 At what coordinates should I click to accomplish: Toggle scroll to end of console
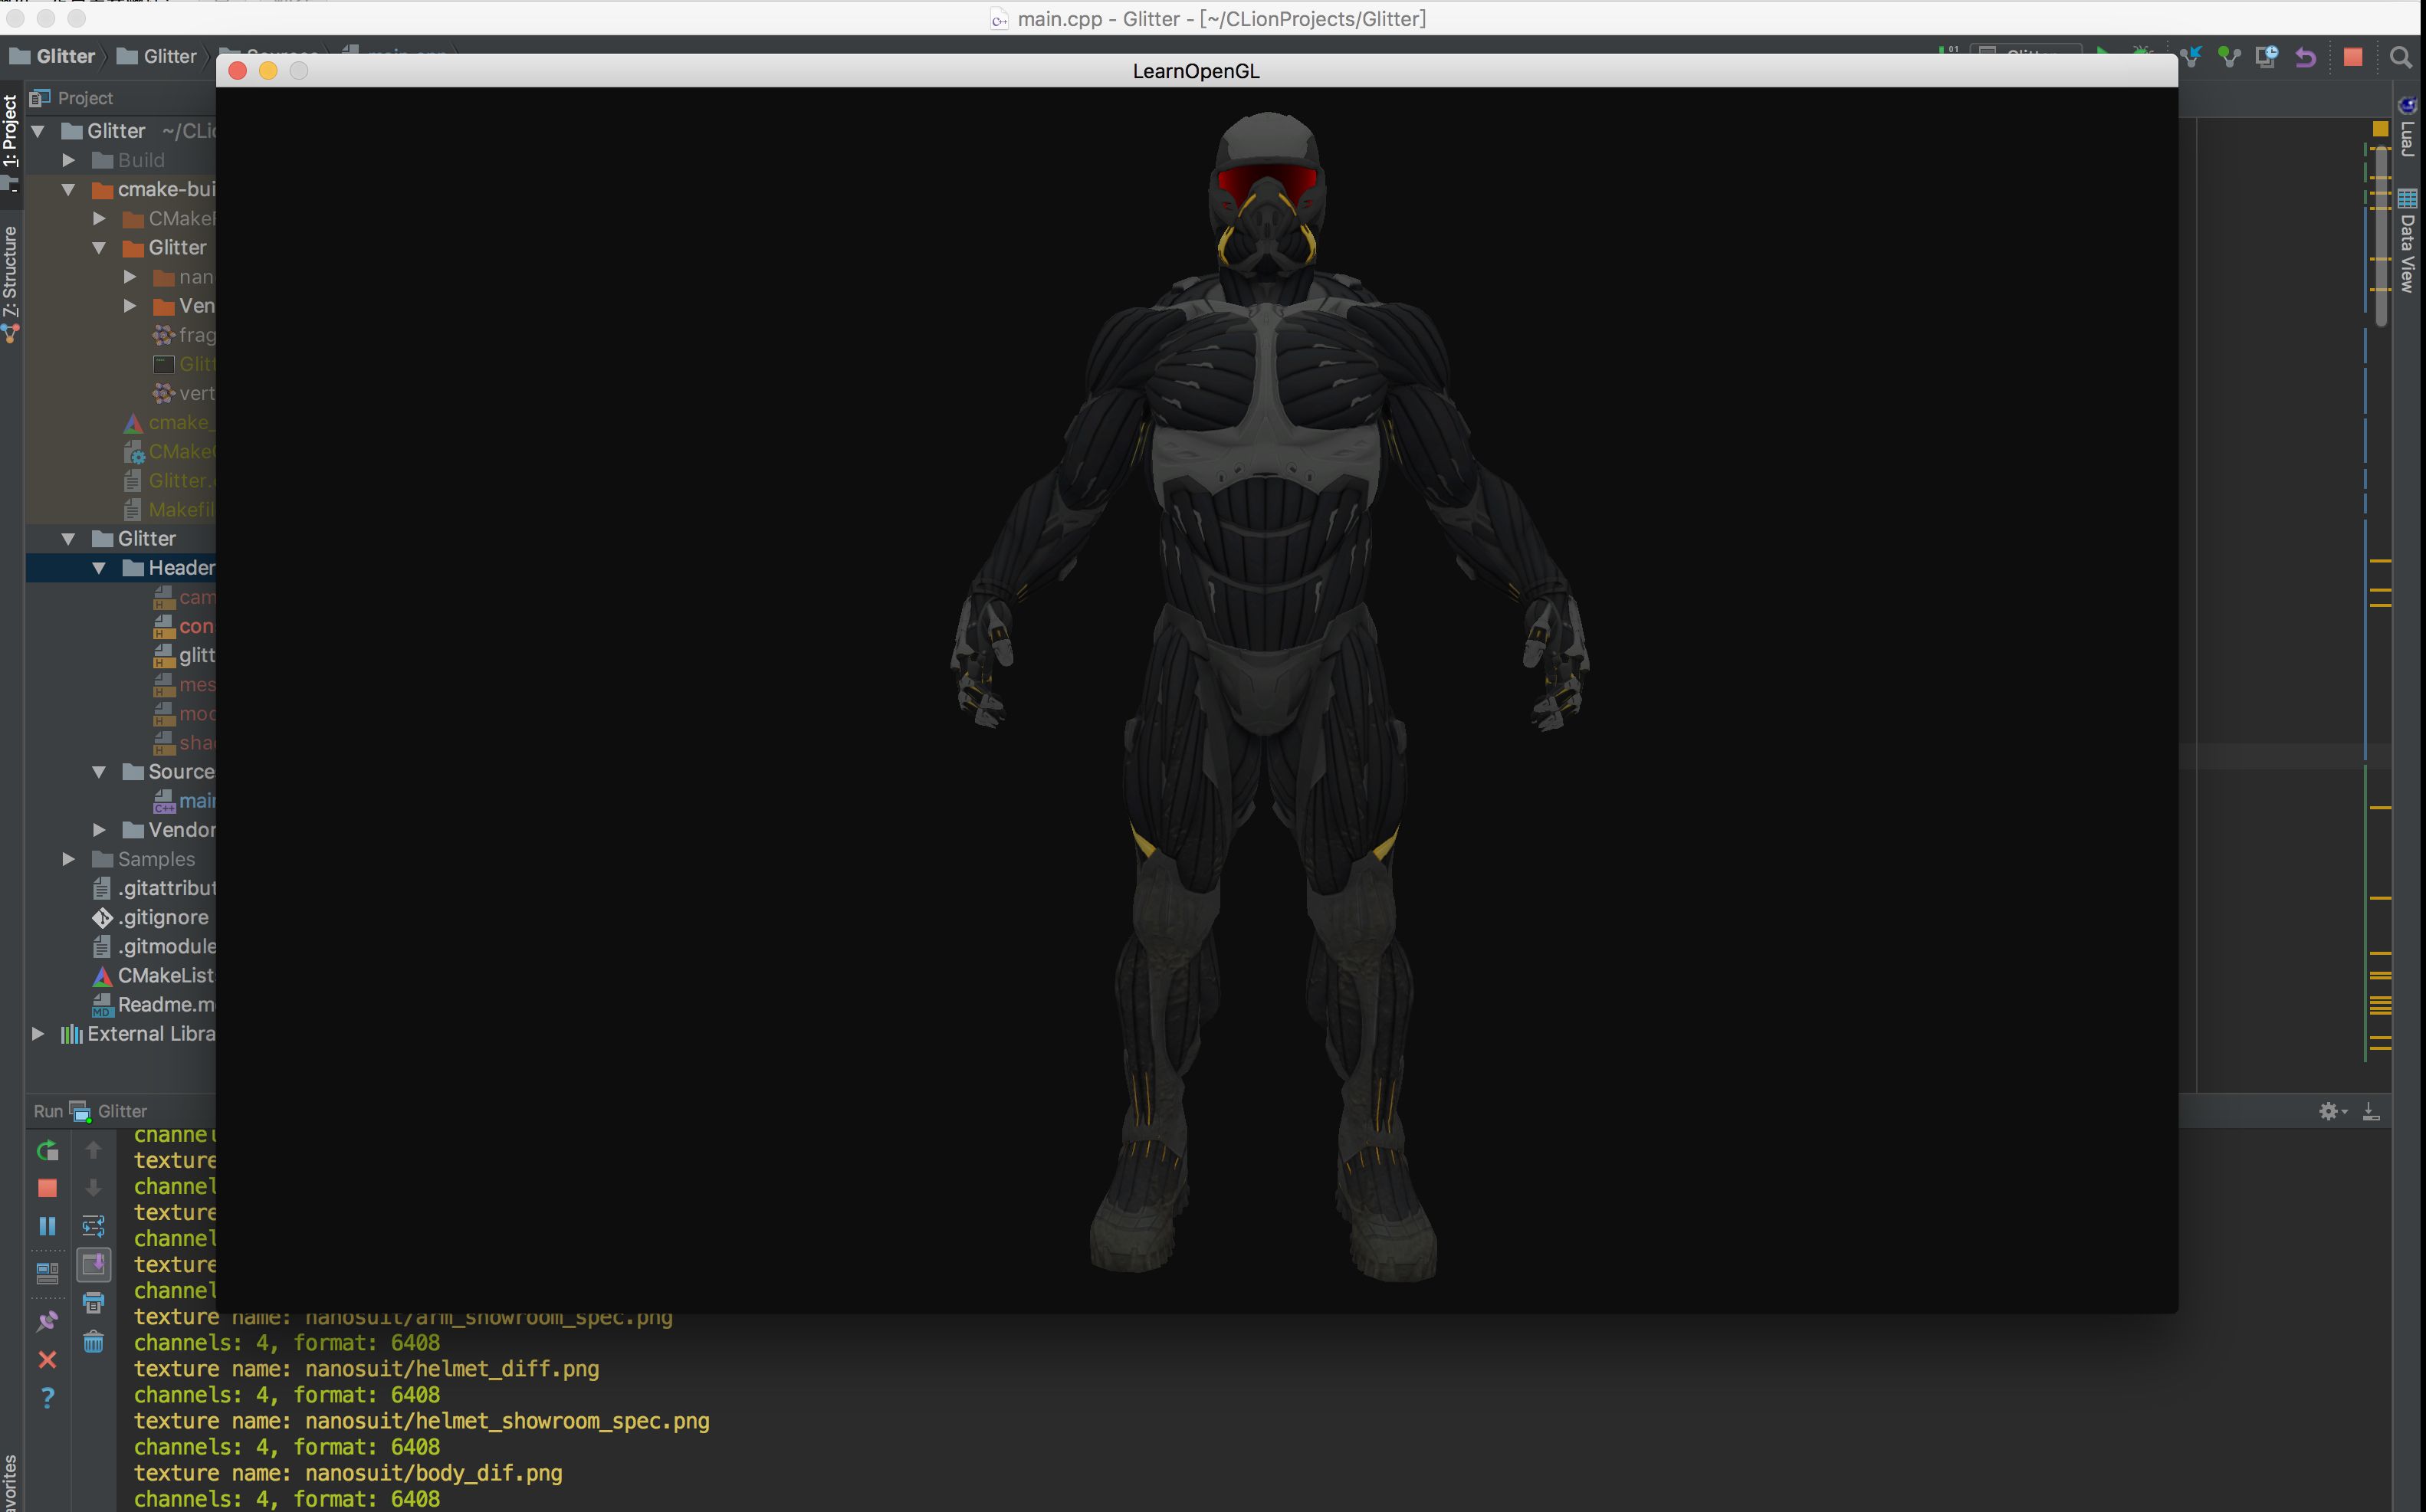pyautogui.click(x=93, y=1264)
